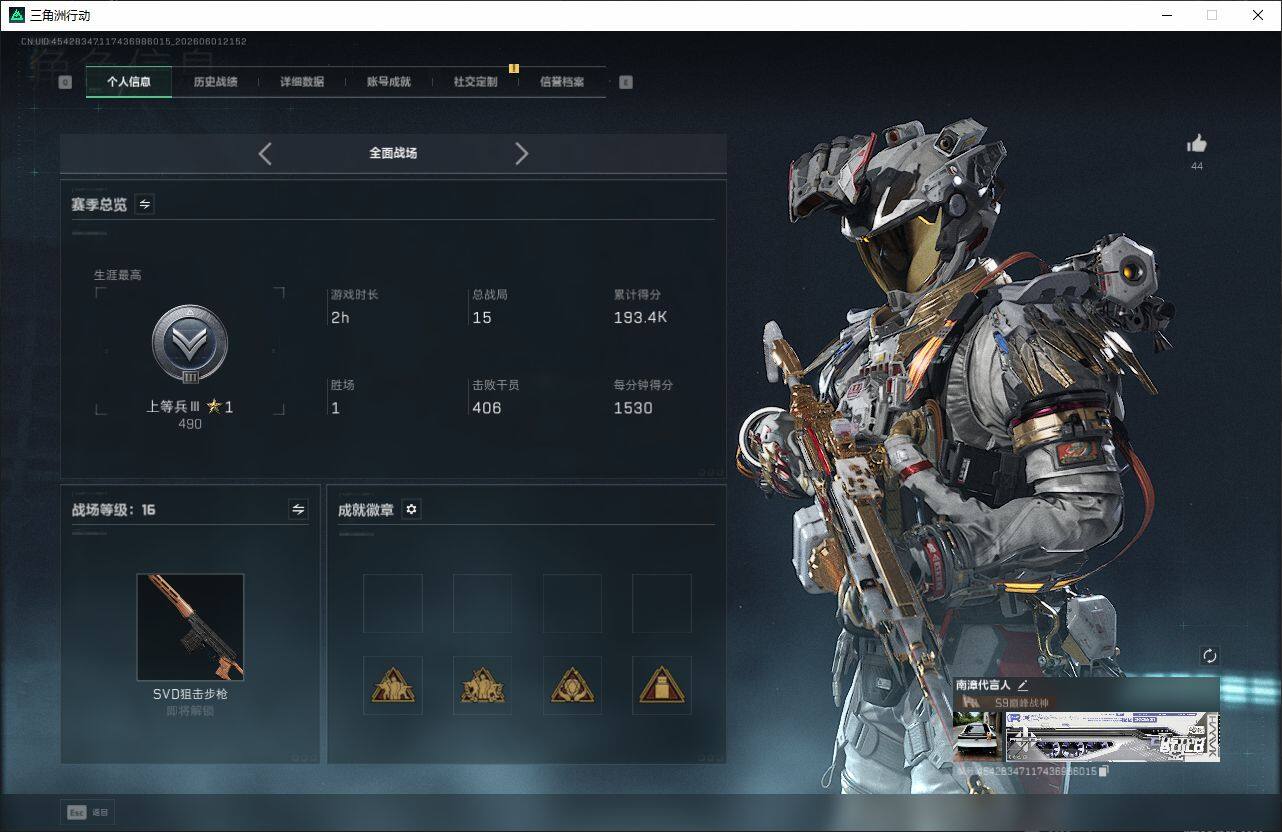Click the 战场等级：16 heading
Viewport: 1282px width, 832px height.
click(x=114, y=510)
